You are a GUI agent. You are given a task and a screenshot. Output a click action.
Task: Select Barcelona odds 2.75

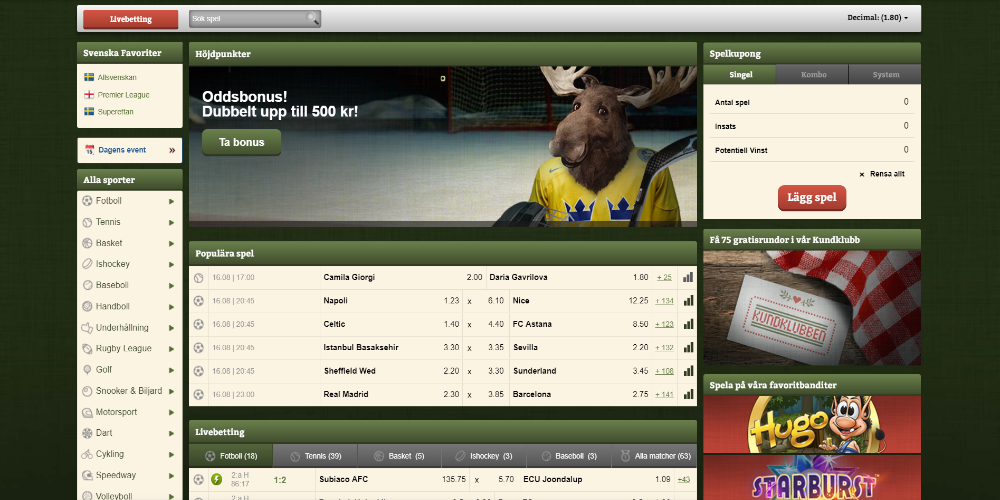pos(641,394)
